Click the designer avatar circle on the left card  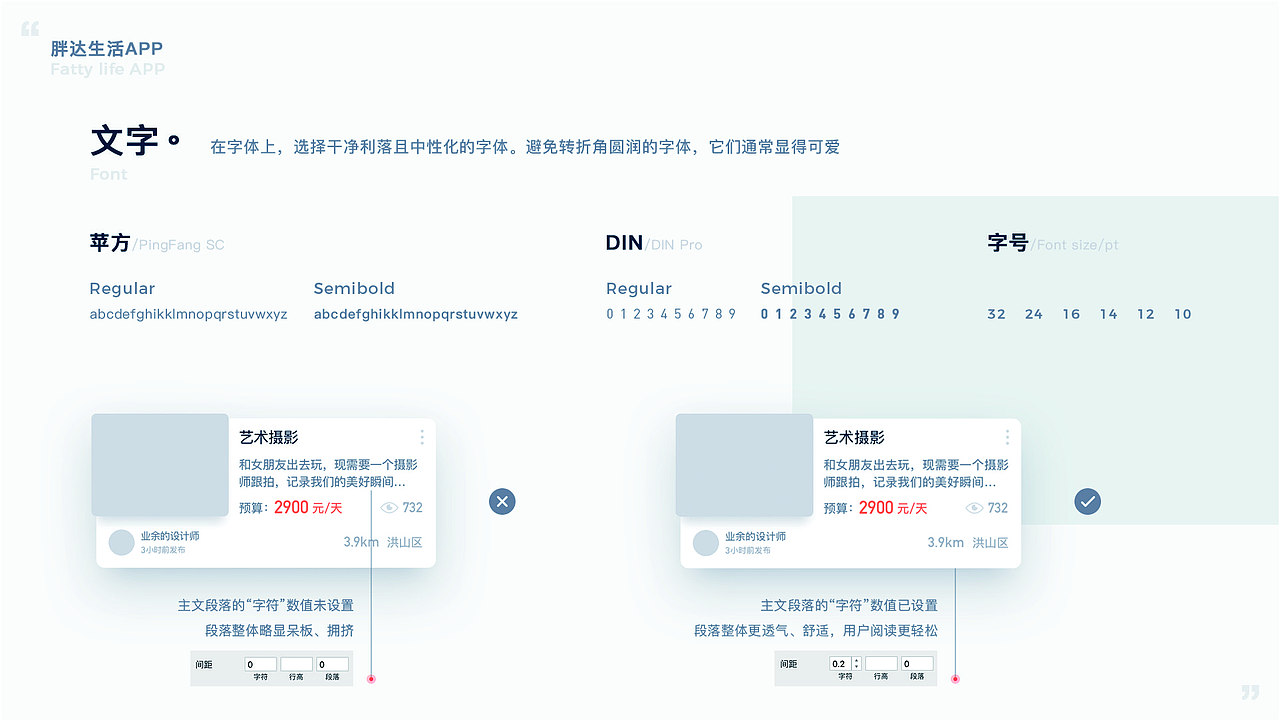point(121,542)
